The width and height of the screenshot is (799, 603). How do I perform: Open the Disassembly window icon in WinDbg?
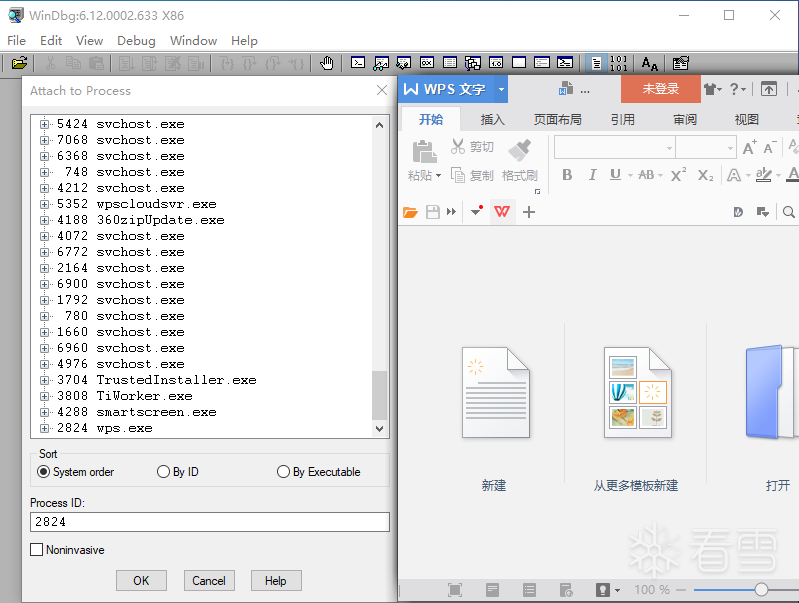point(496,63)
